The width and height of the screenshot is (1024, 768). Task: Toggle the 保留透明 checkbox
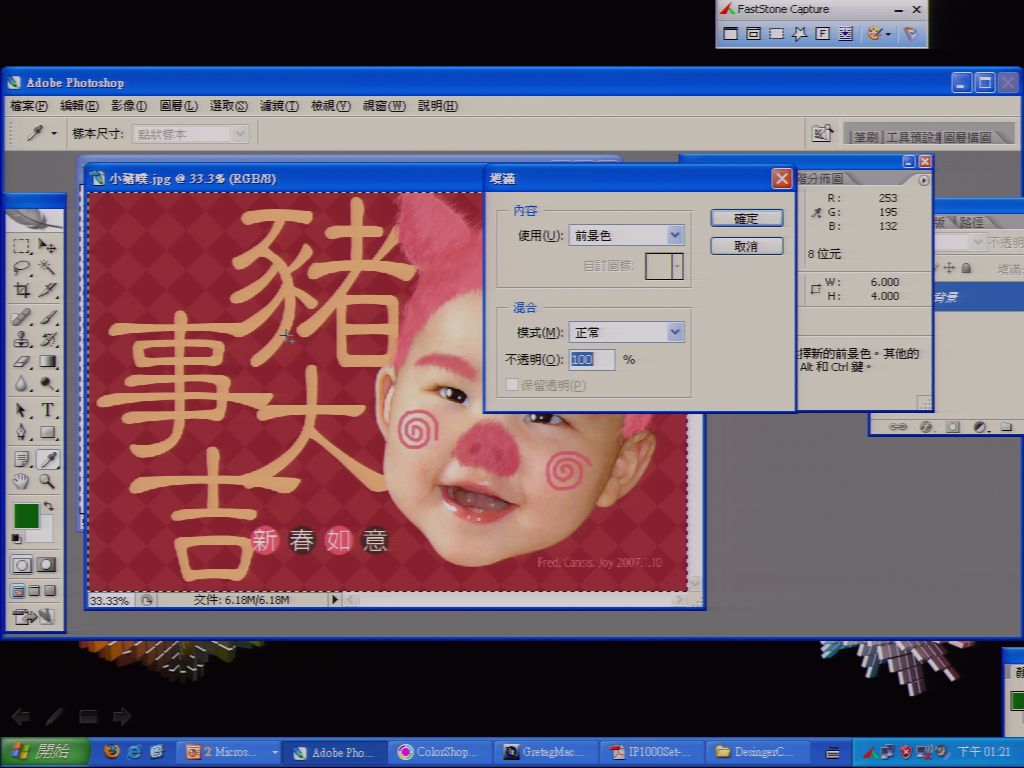pyautogui.click(x=511, y=385)
